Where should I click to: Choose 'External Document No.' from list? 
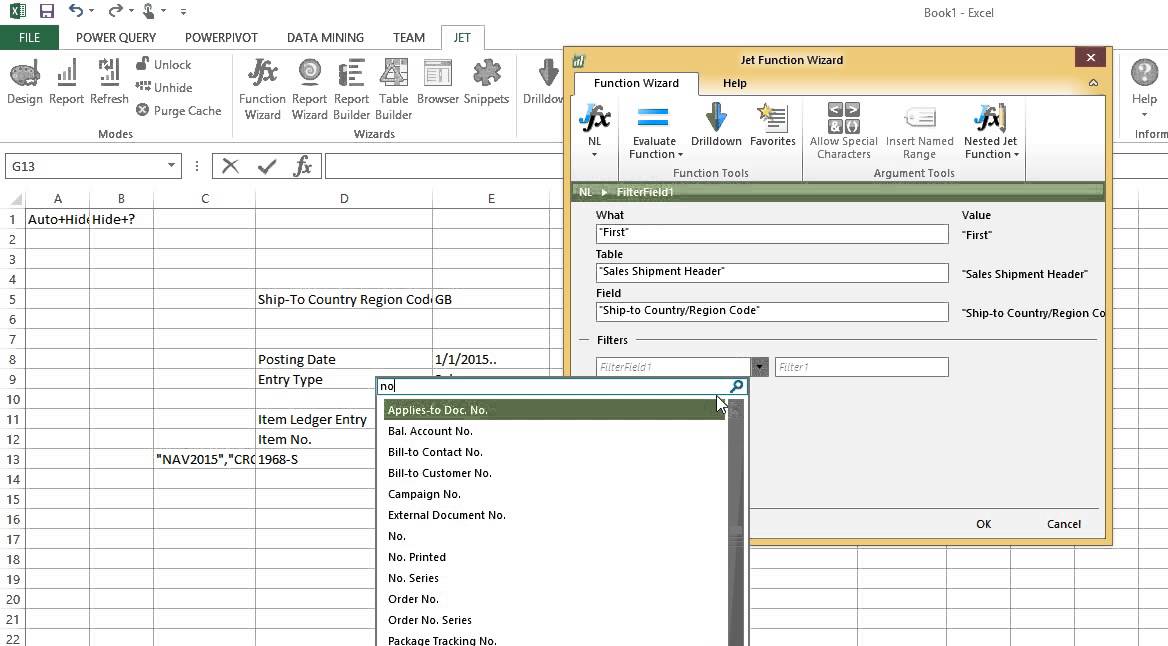(554, 515)
